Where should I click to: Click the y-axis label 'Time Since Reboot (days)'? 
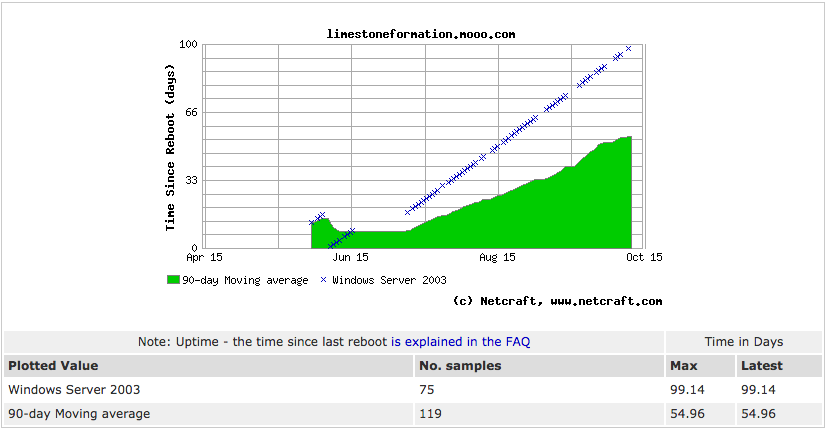(x=169, y=147)
